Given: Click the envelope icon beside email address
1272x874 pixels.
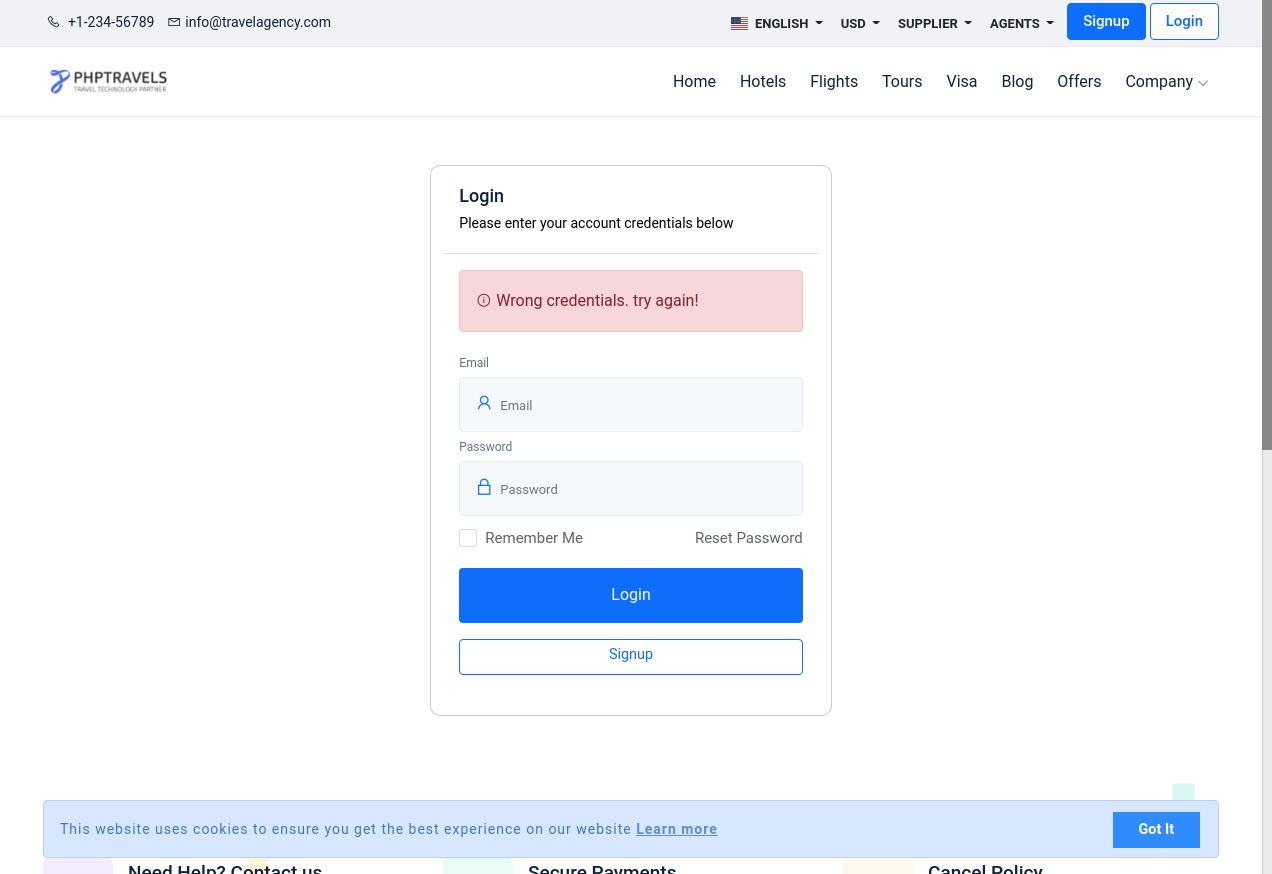Looking at the screenshot, I should coord(174,22).
